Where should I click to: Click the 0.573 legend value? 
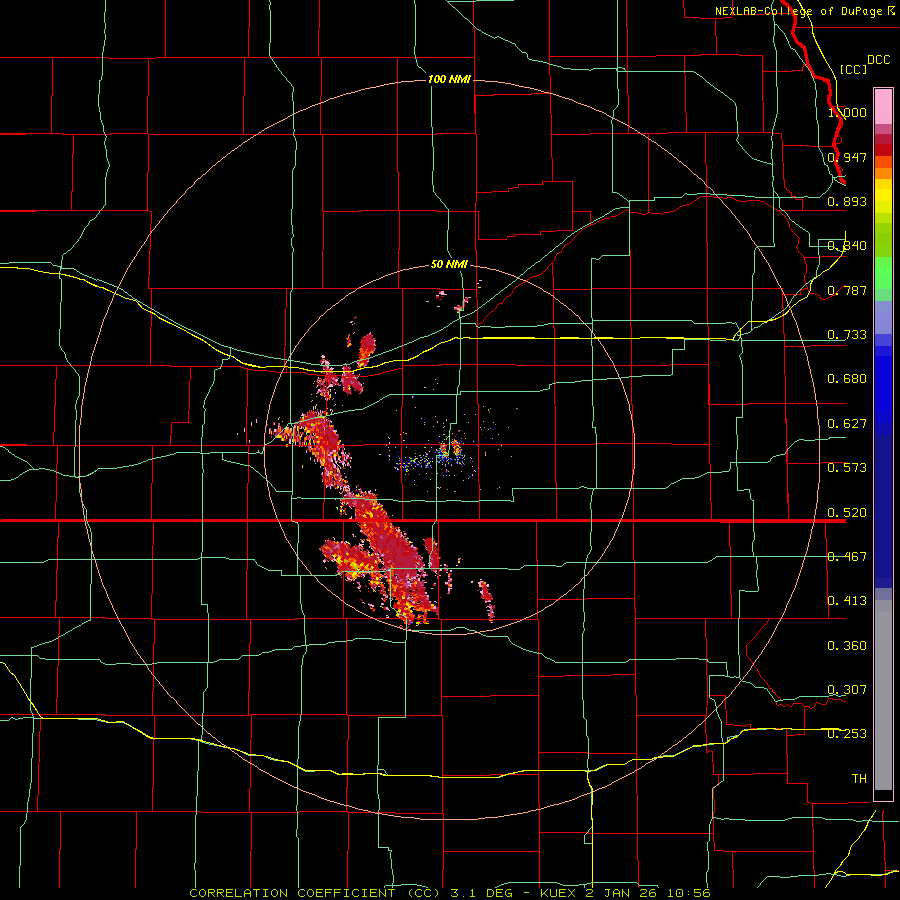pyautogui.click(x=847, y=468)
